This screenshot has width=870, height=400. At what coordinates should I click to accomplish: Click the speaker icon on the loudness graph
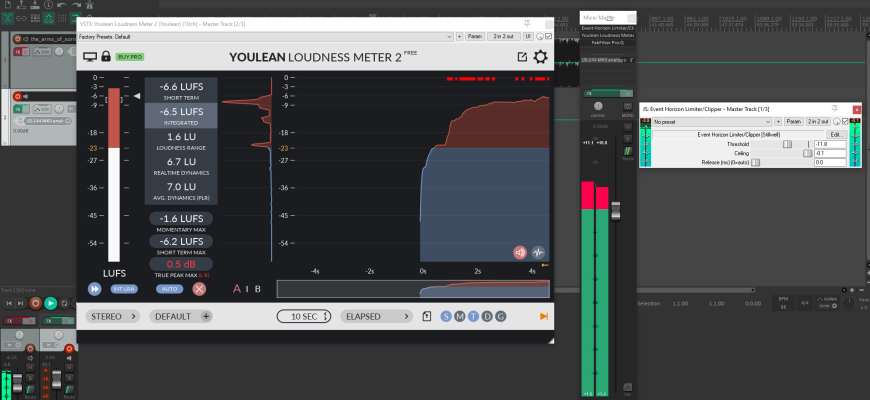[521, 253]
